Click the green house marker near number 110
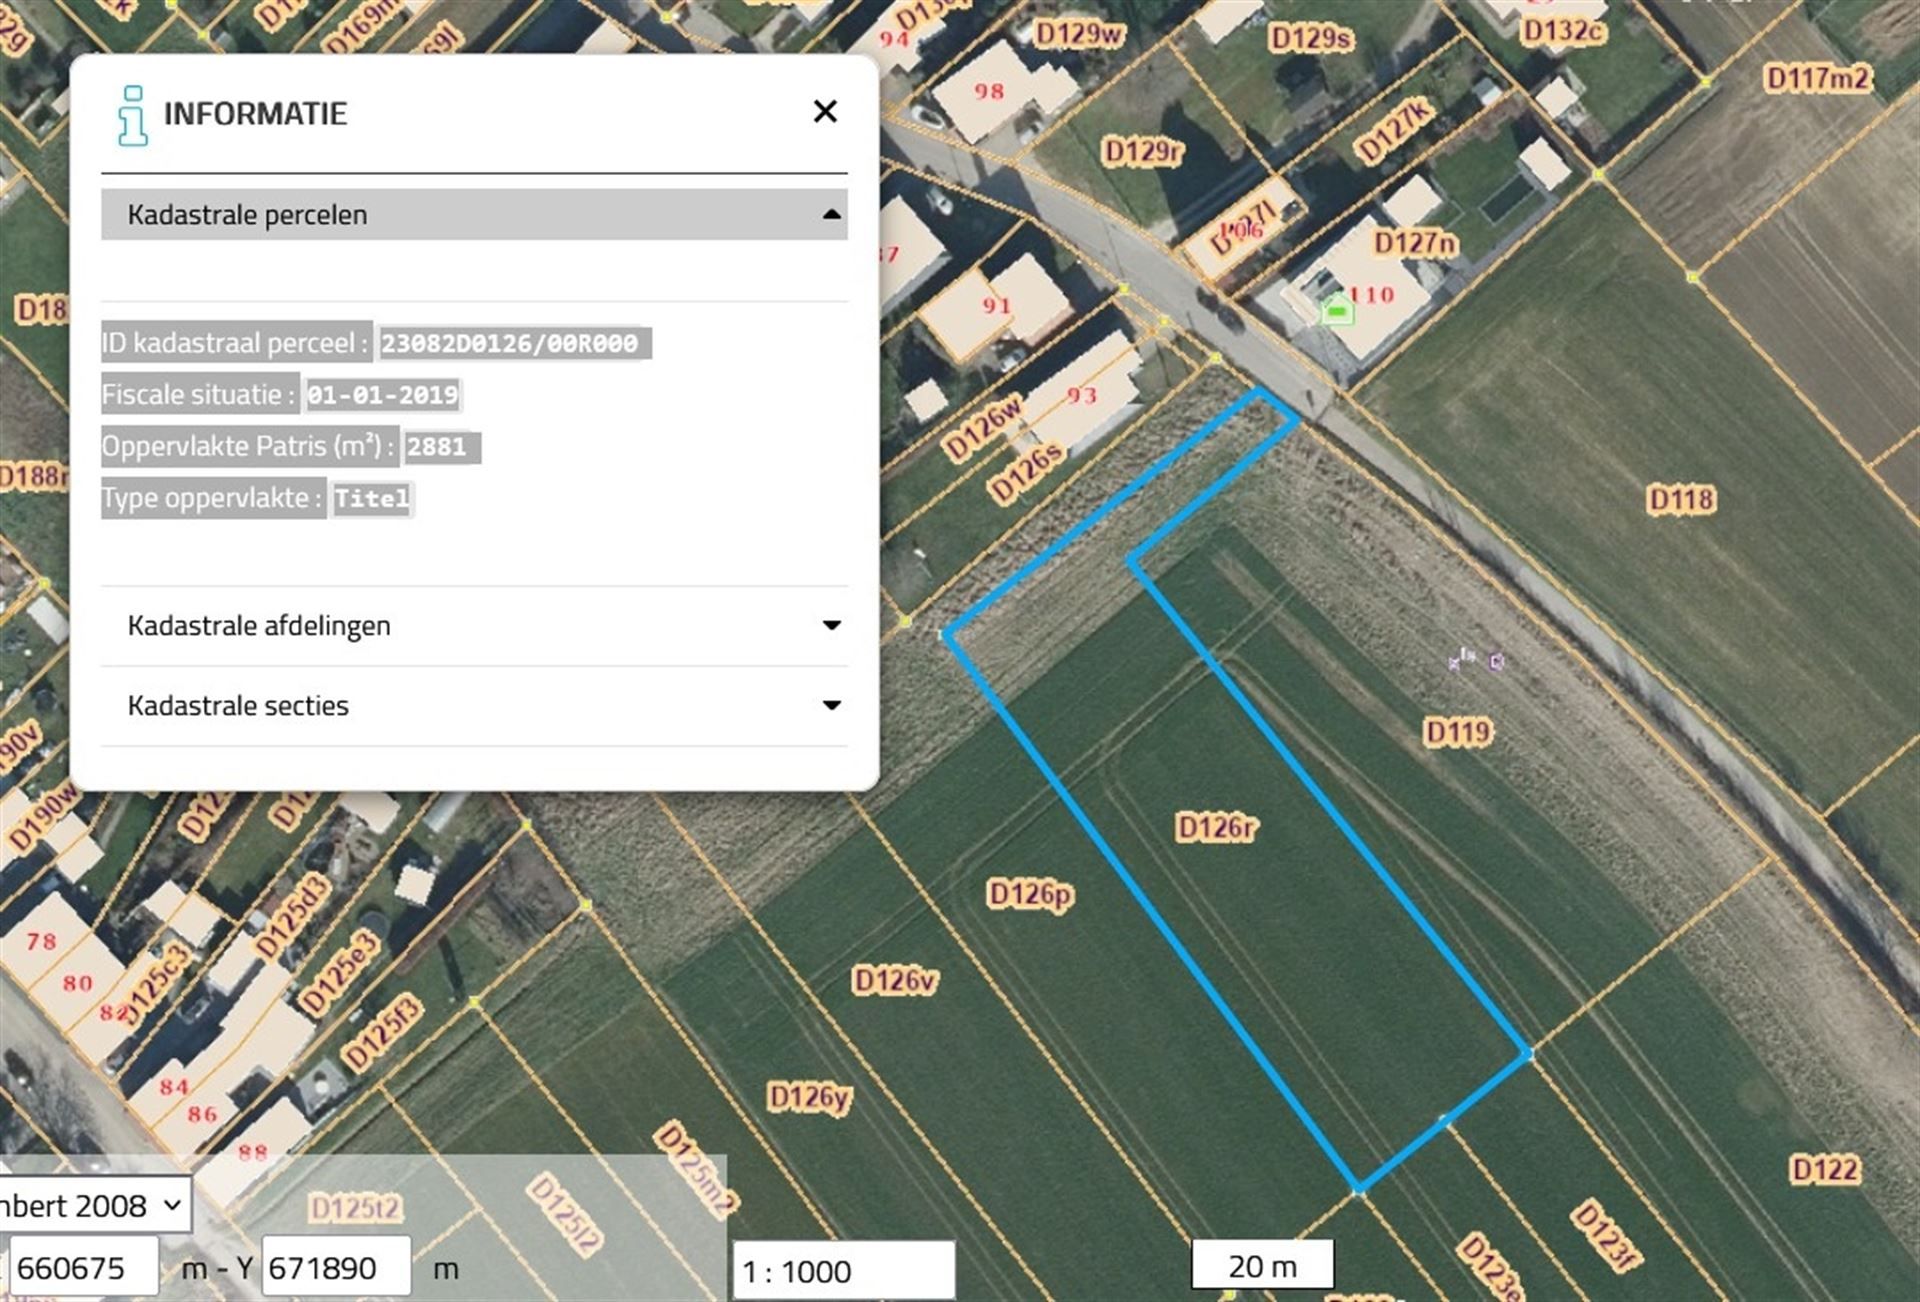1920x1302 pixels. [x=1337, y=310]
